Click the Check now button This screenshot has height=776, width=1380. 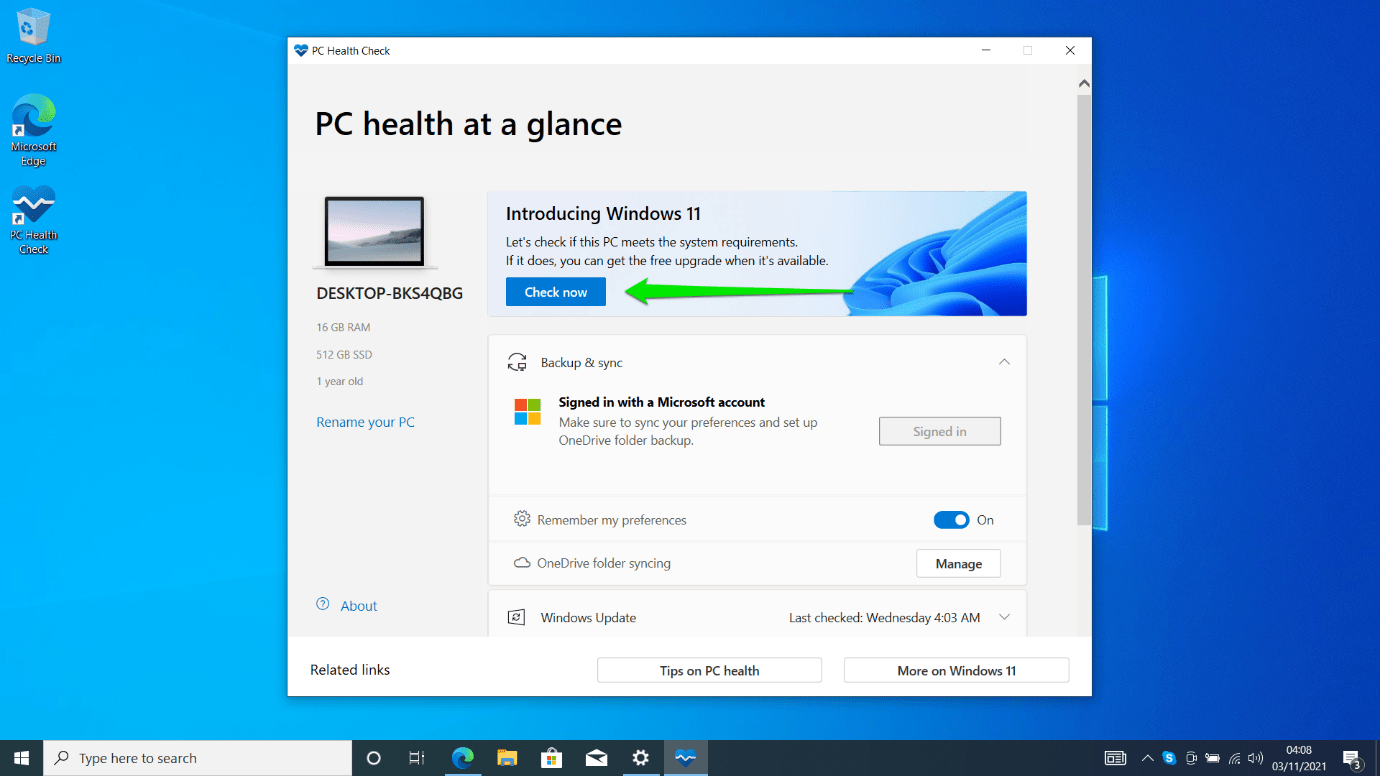click(555, 292)
